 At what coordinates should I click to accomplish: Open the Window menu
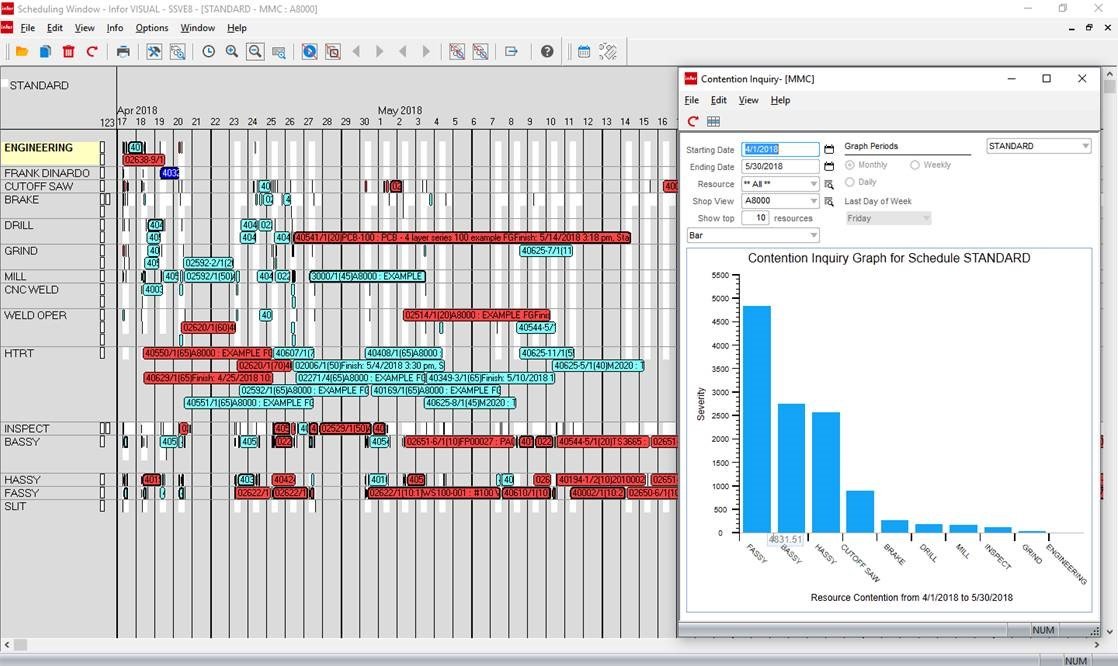coord(198,28)
